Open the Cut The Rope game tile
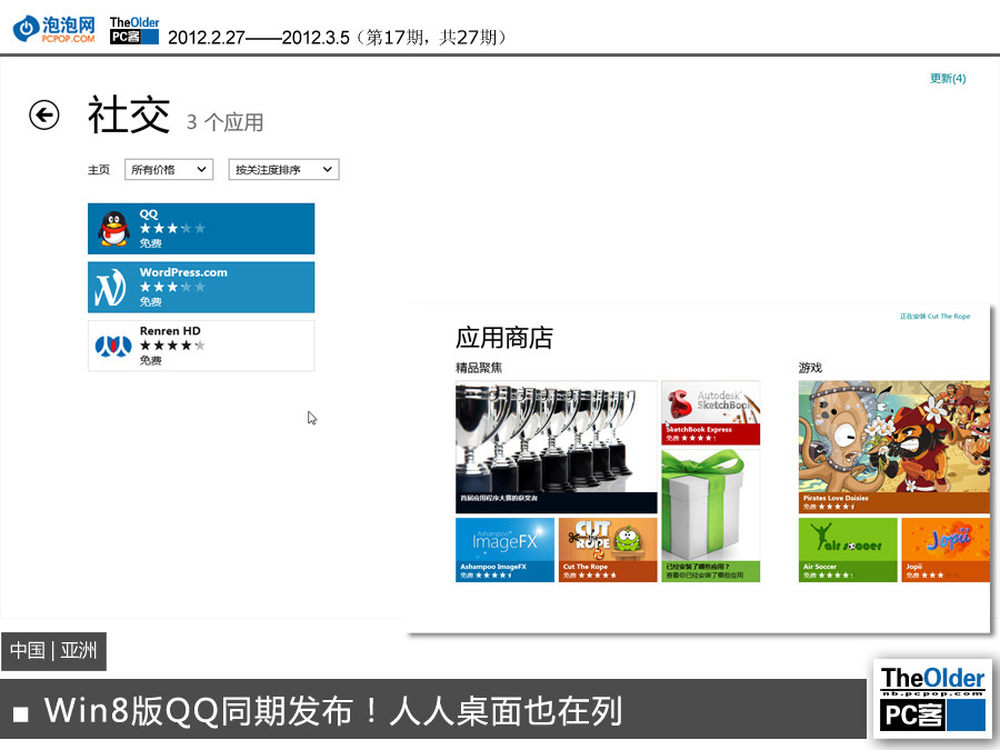The width and height of the screenshot is (1000, 750). point(608,550)
